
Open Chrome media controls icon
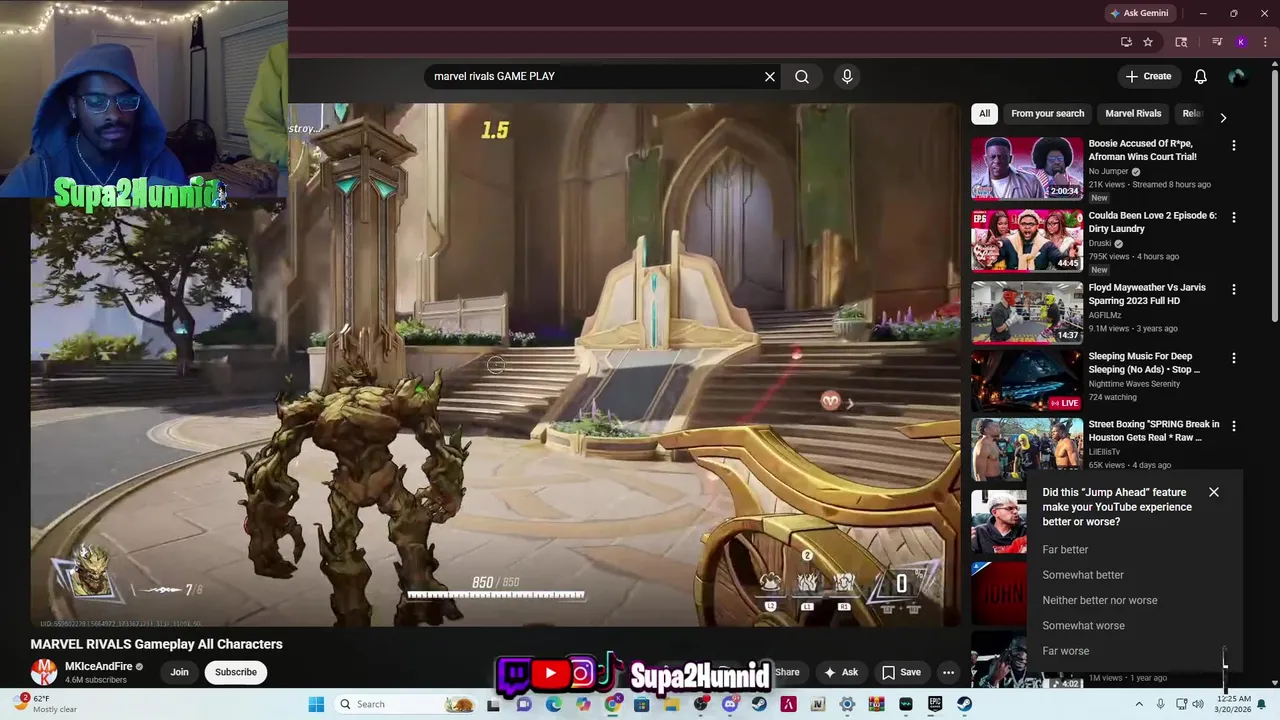pos(1217,42)
